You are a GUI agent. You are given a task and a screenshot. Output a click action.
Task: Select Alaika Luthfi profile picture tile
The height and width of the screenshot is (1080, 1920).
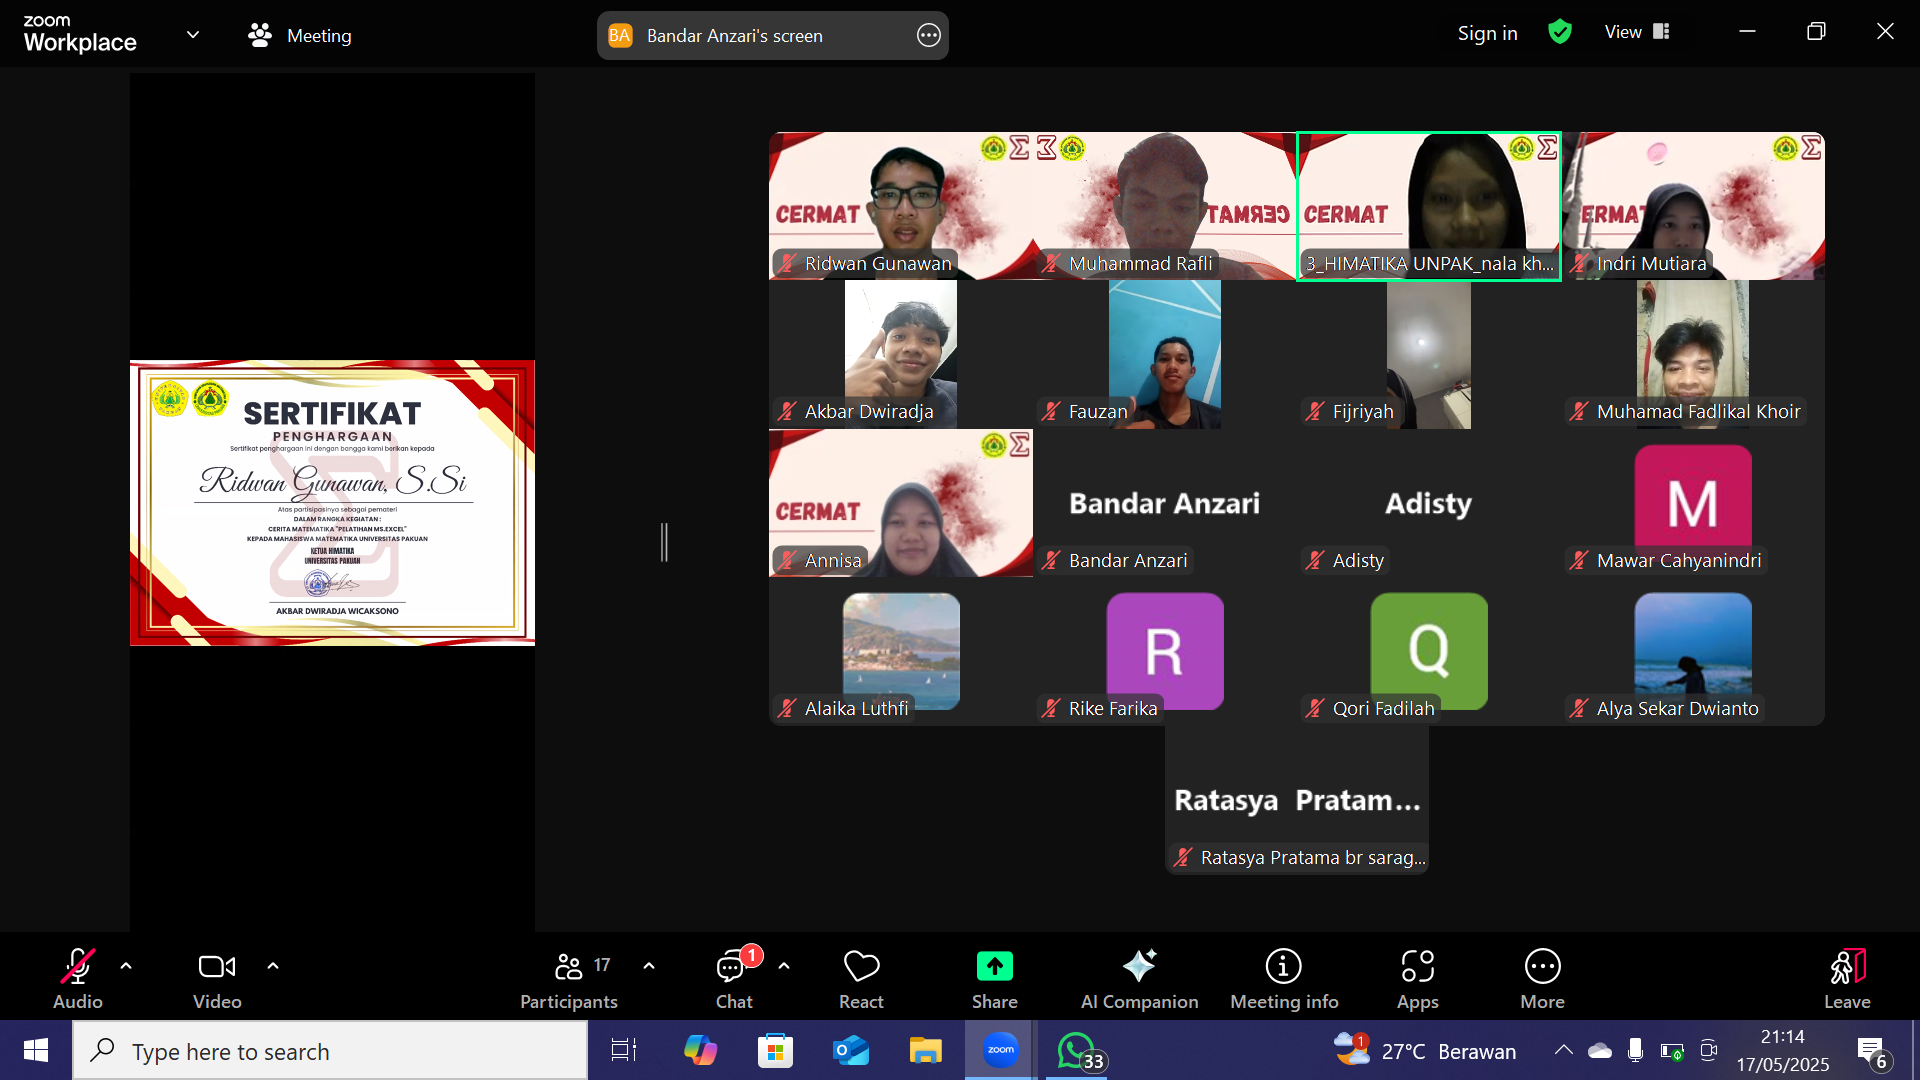coord(901,651)
